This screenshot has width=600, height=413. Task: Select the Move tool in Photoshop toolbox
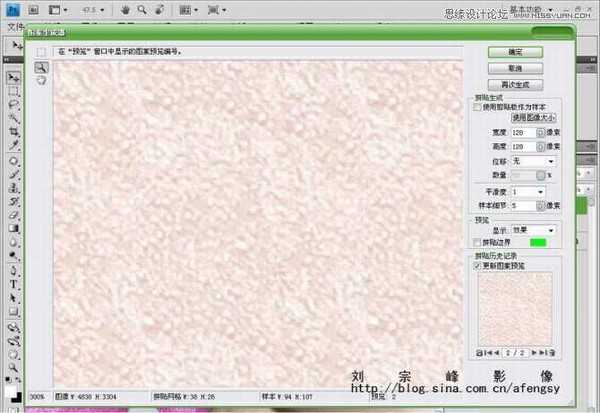tap(14, 77)
